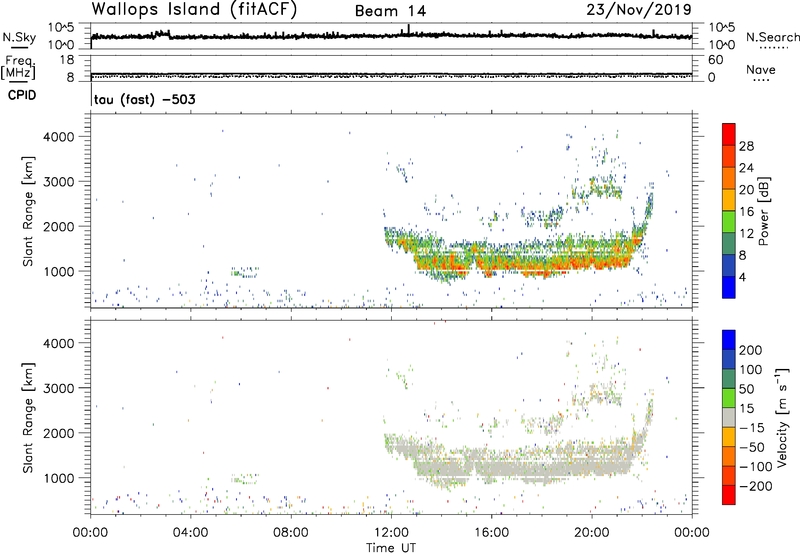The image size is (800, 554).
Task: Click the blue bottom of power color bar
Action: (729, 288)
